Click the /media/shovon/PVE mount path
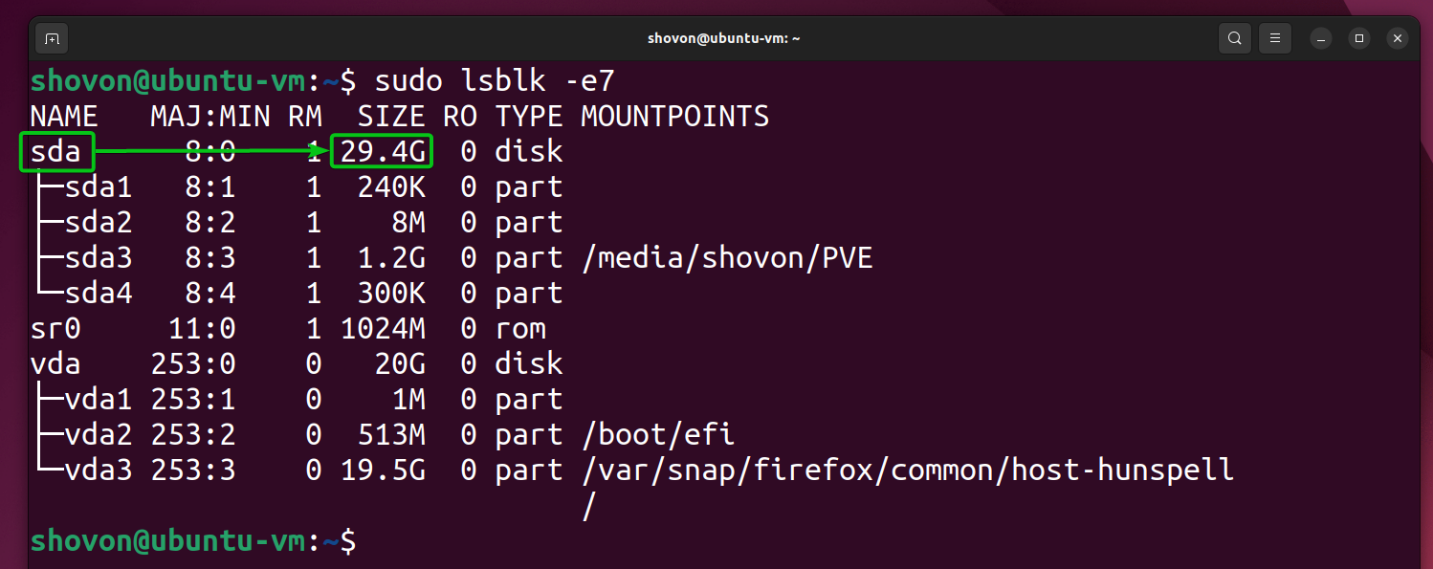 click(727, 258)
